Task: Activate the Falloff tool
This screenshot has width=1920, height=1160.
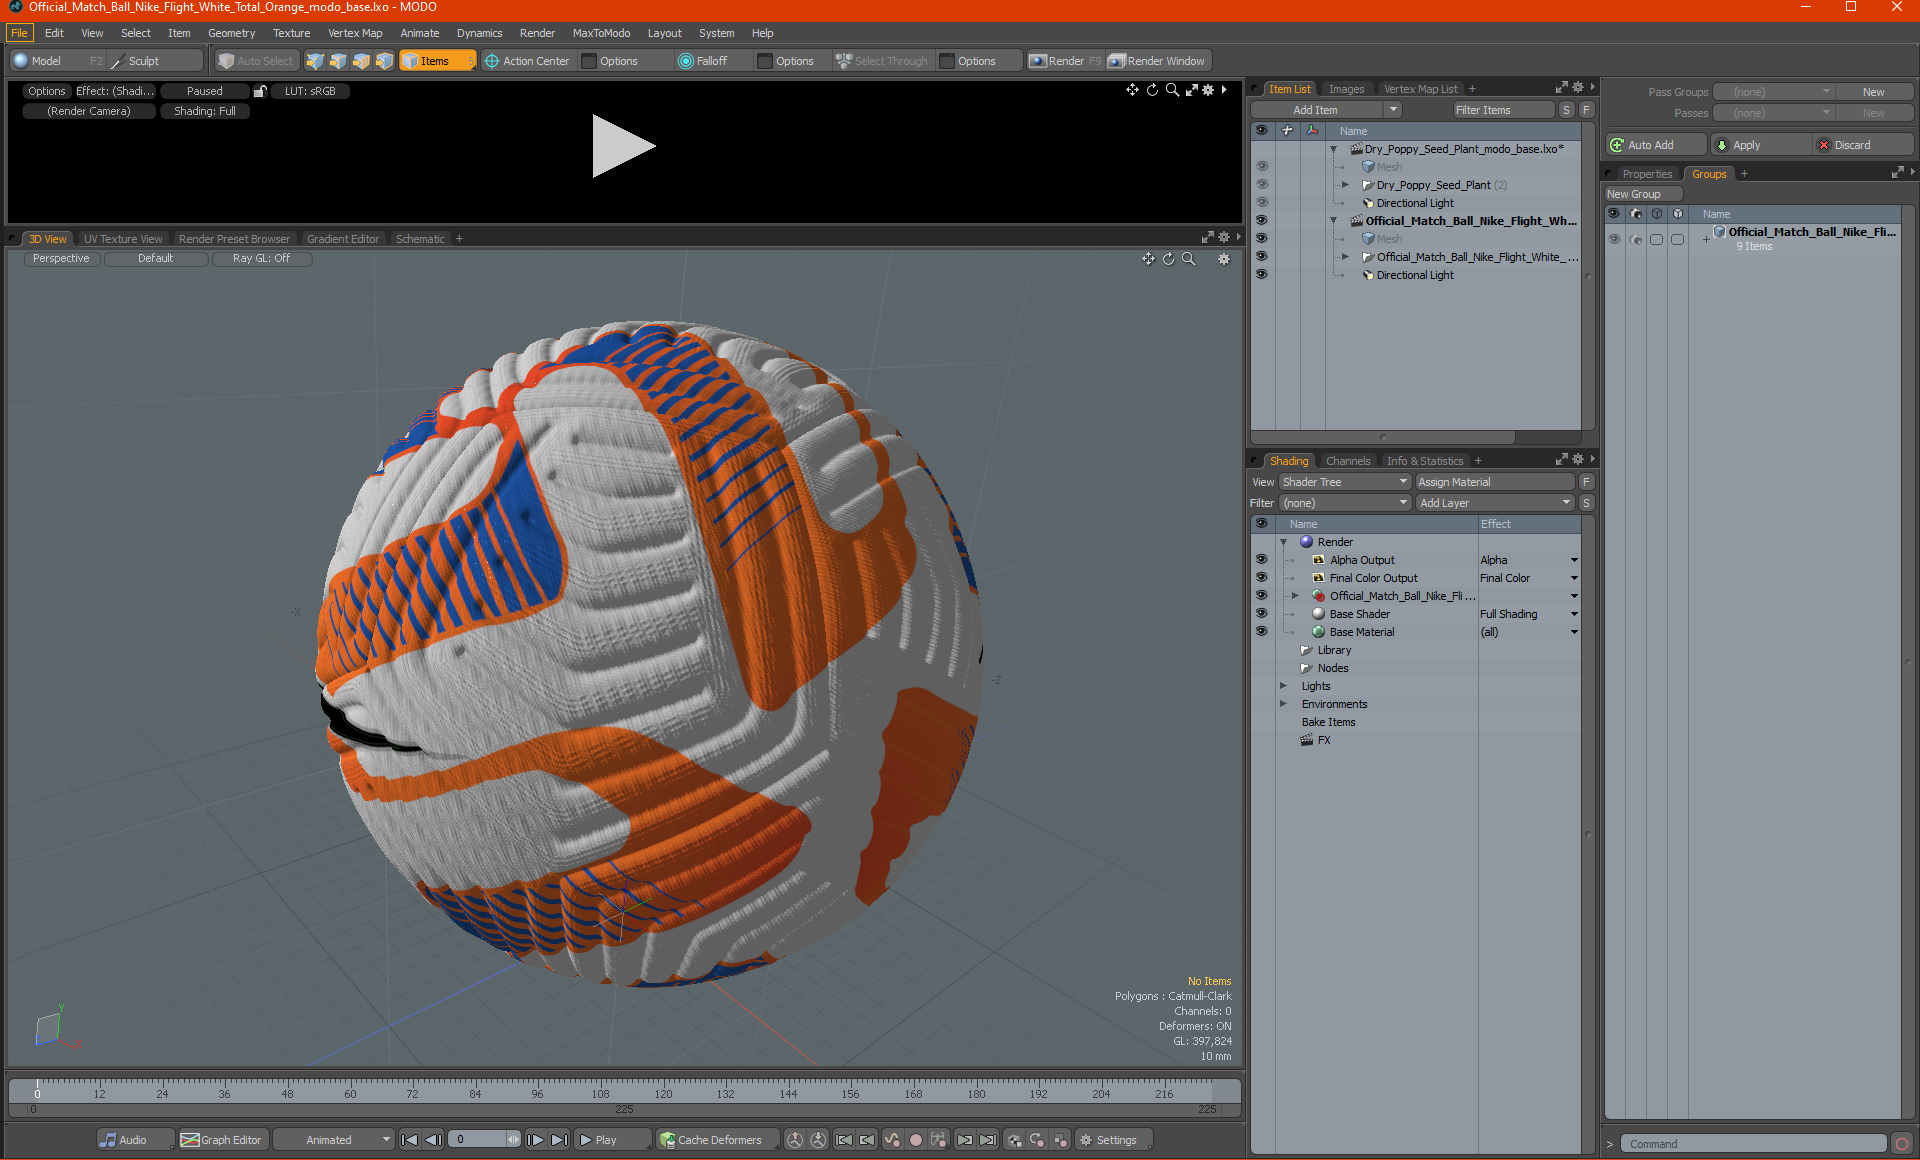Action: (703, 61)
